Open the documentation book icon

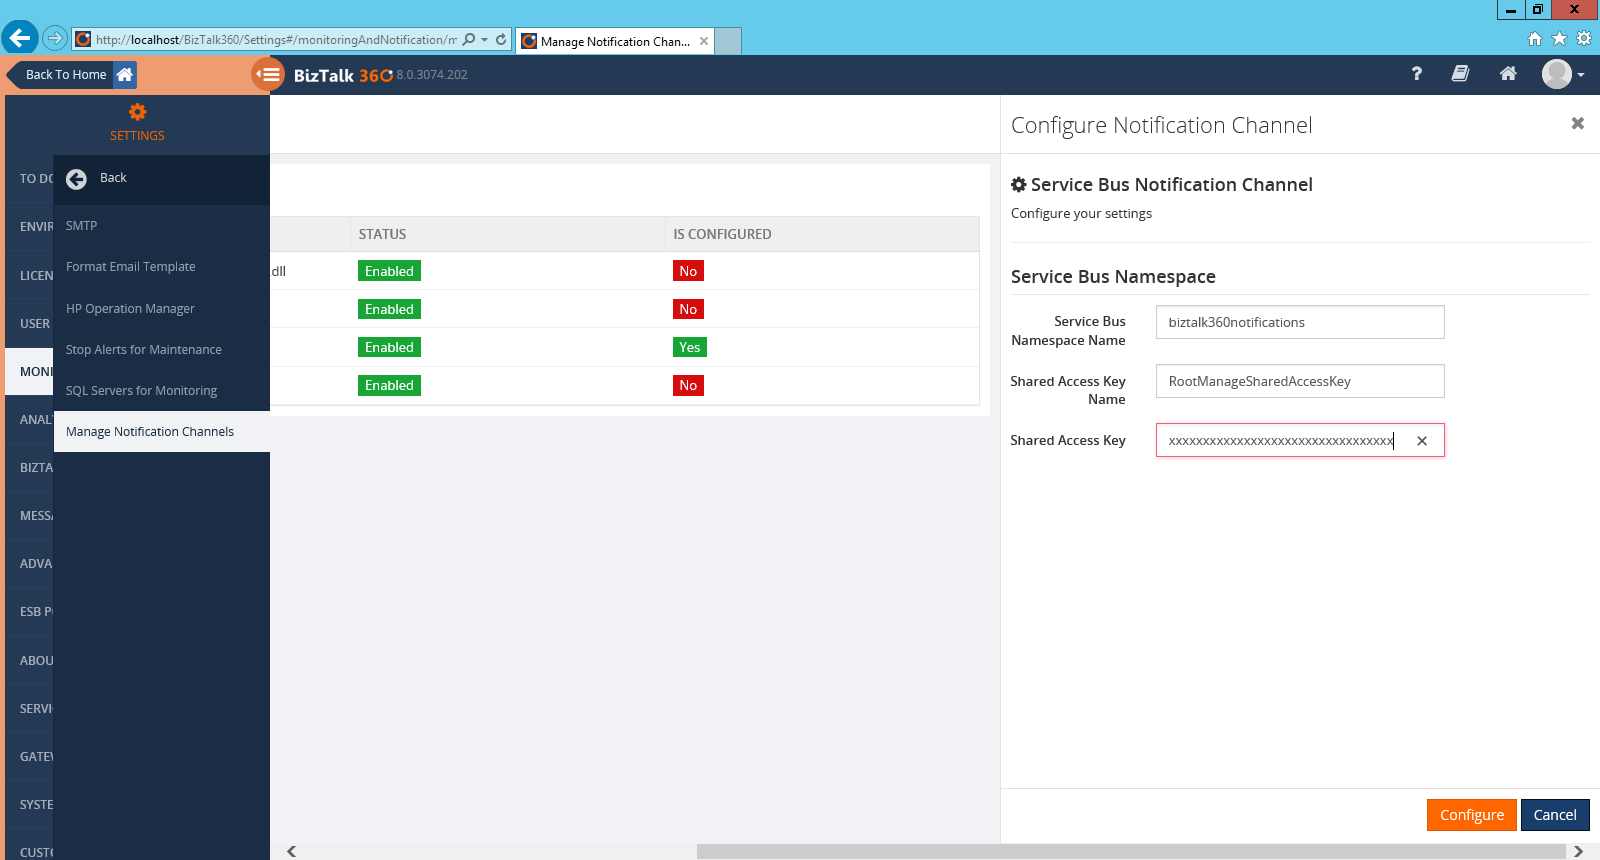[1460, 74]
